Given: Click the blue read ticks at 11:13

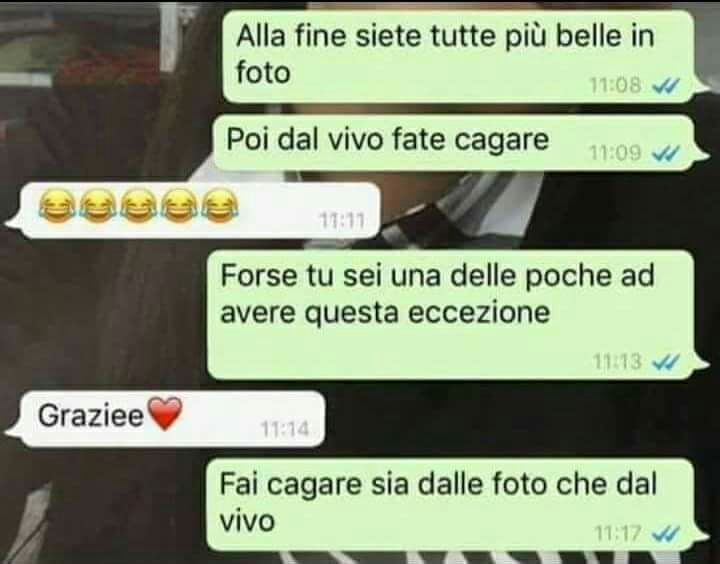Looking at the screenshot, I should coord(666,362).
